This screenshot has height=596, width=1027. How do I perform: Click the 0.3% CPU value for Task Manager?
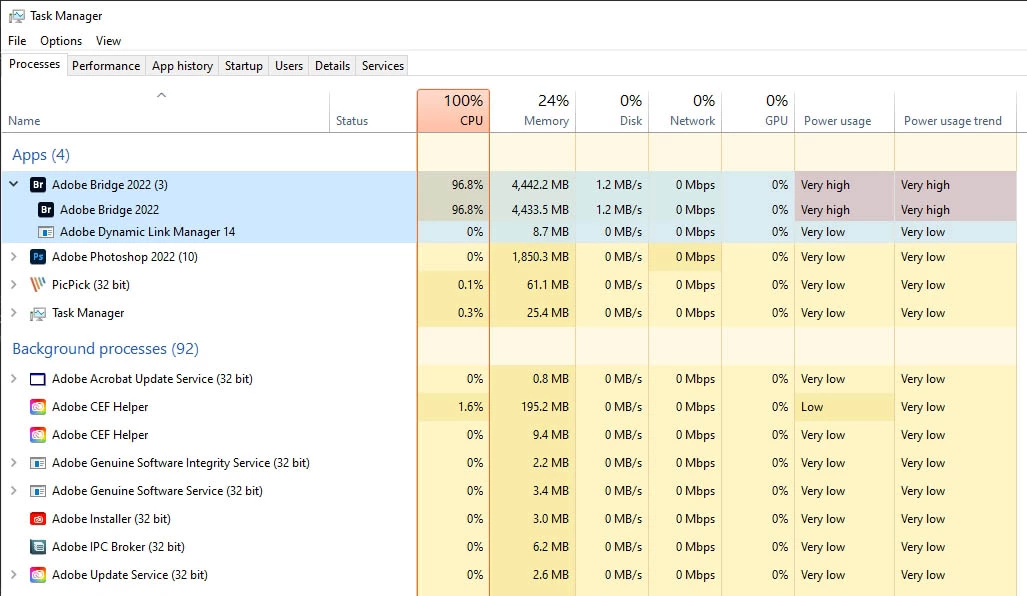tap(470, 313)
